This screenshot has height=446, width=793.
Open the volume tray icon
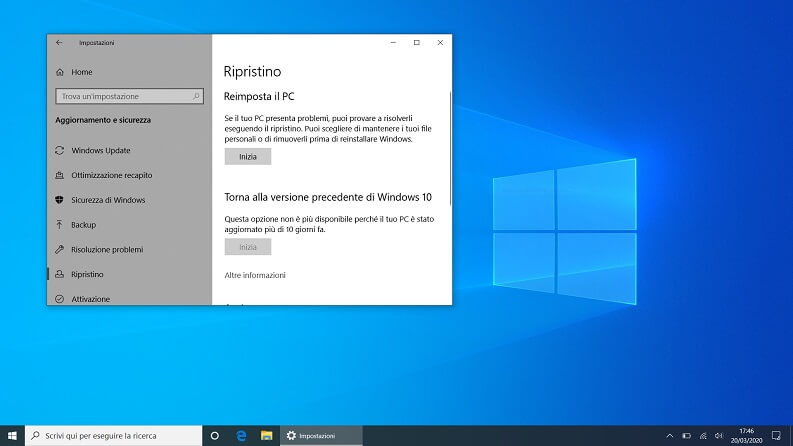719,436
